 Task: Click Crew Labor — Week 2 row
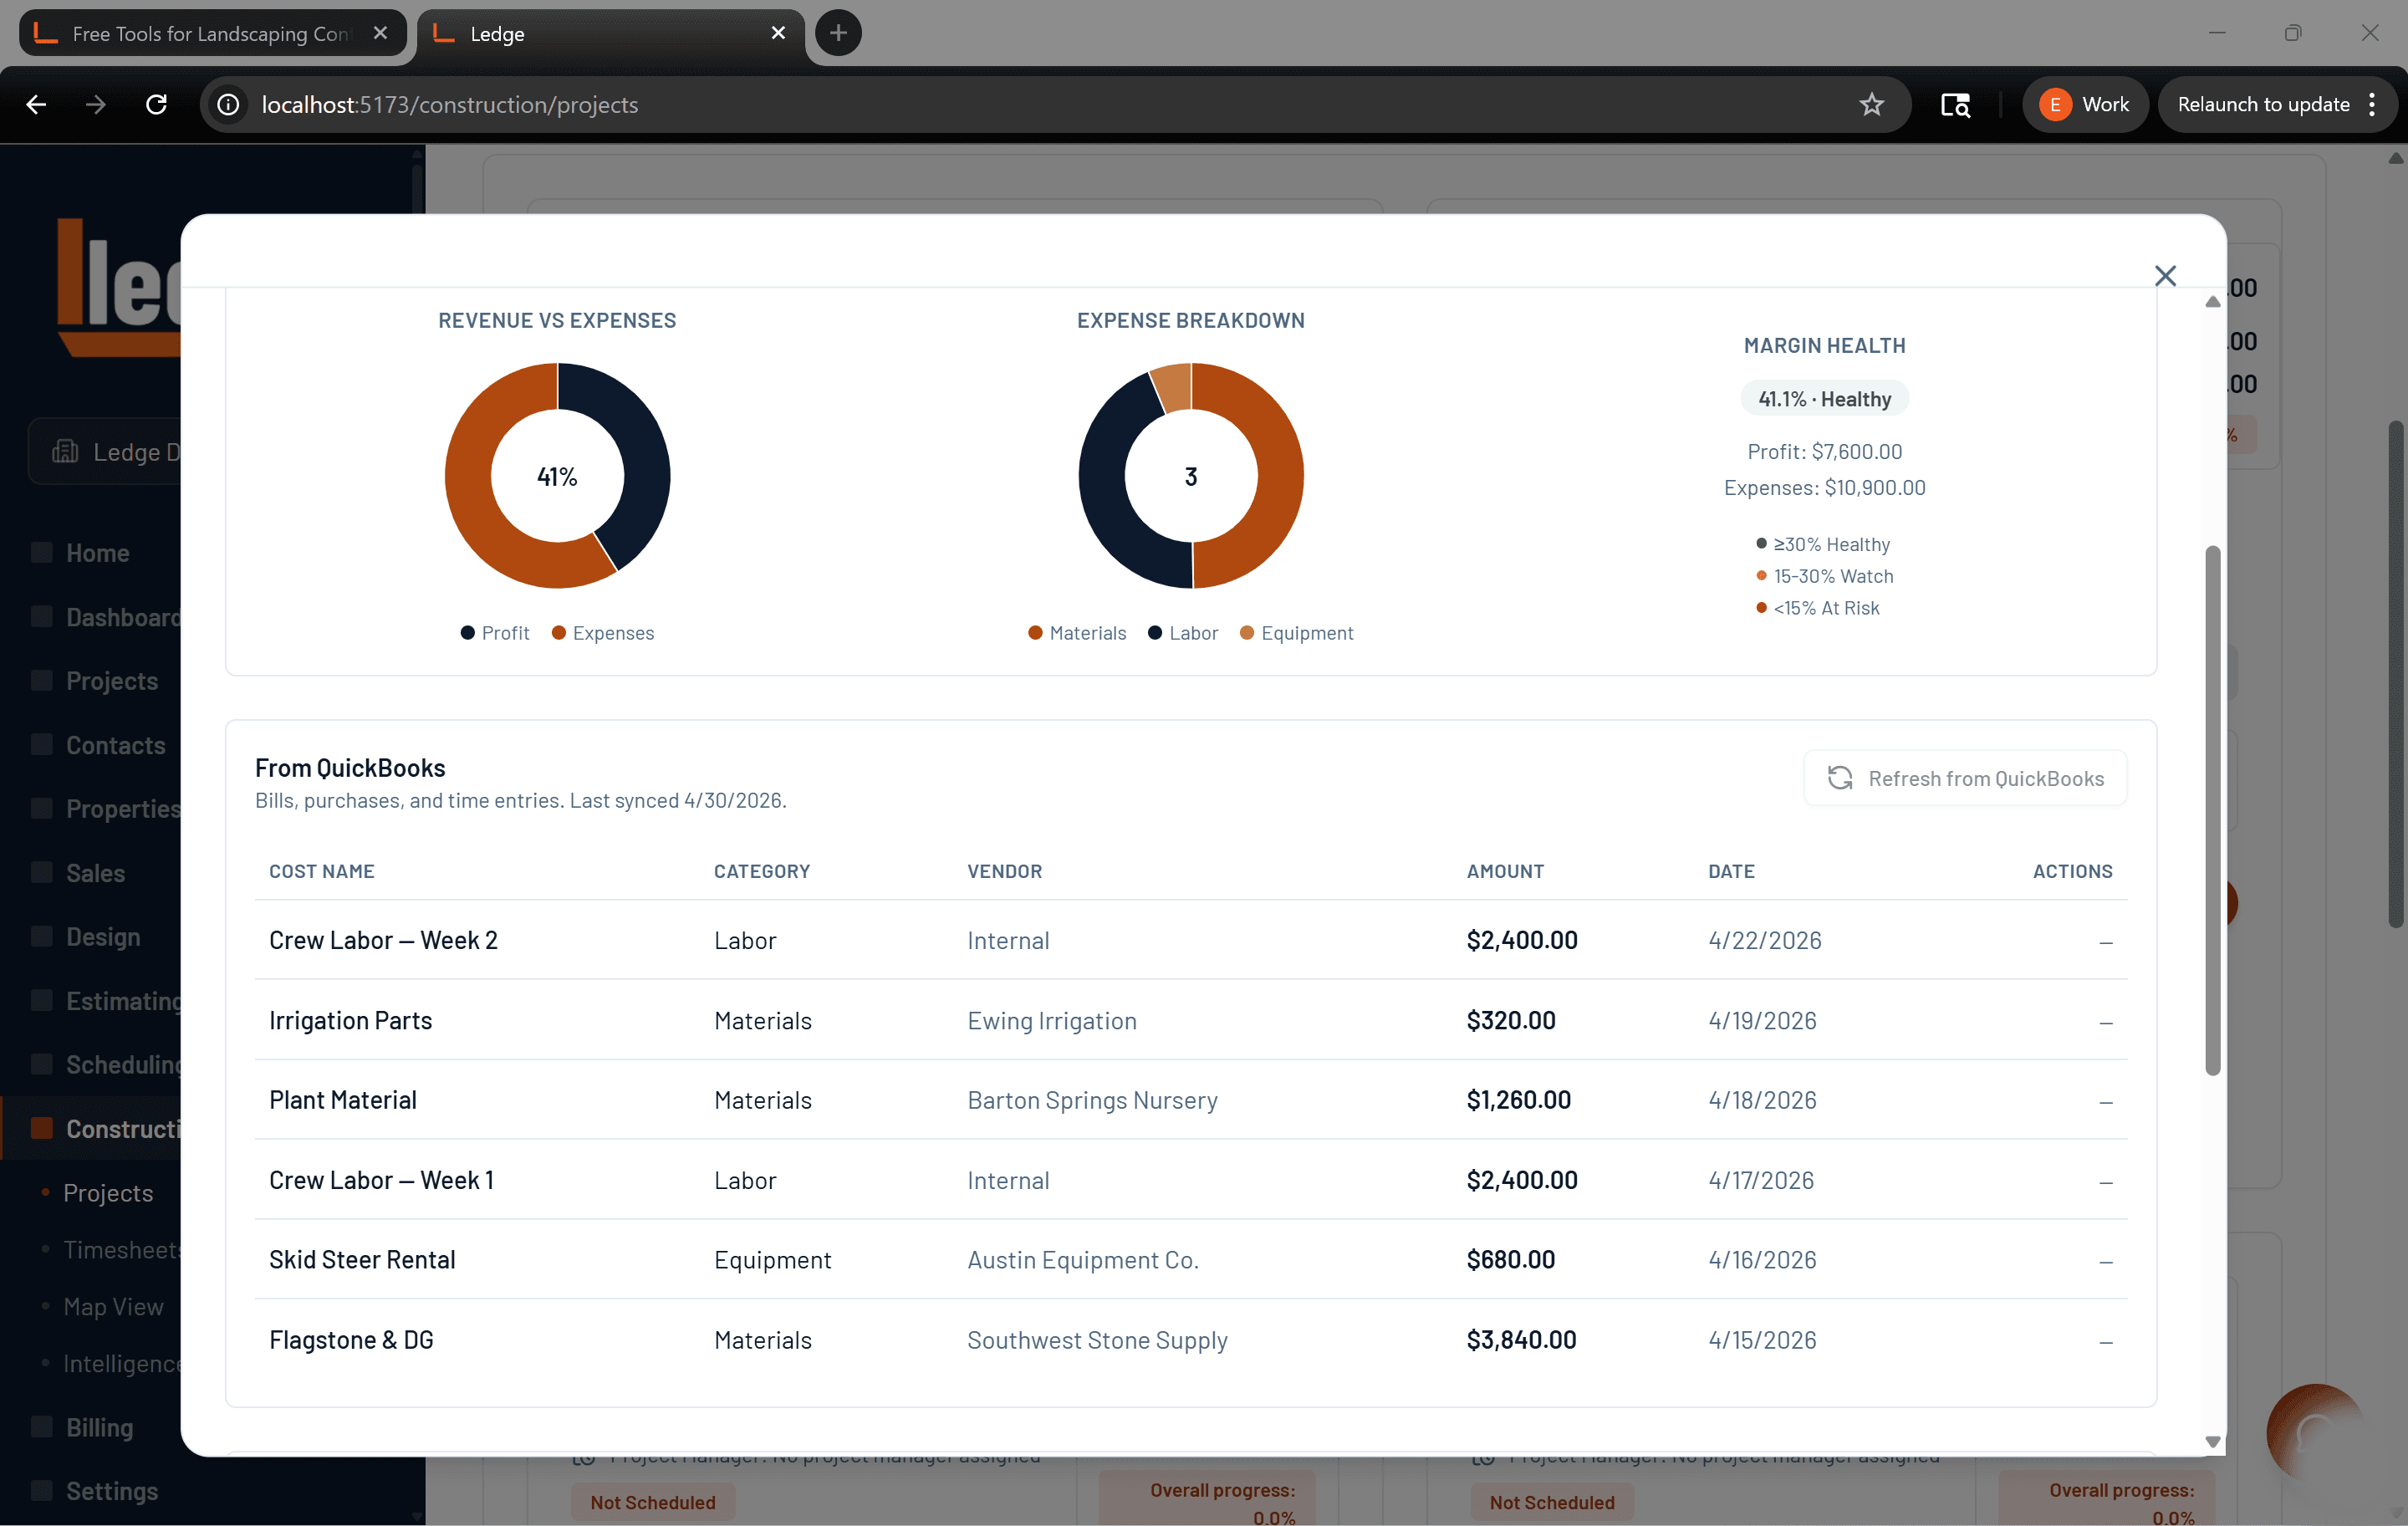[1190, 940]
